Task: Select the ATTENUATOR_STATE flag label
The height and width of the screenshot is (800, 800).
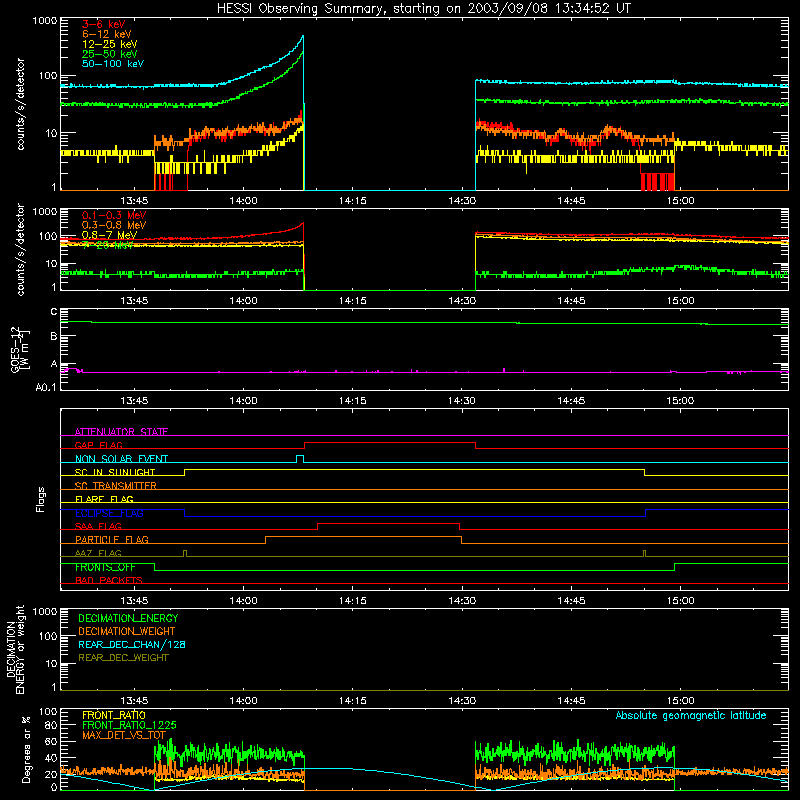Action: pos(121,432)
